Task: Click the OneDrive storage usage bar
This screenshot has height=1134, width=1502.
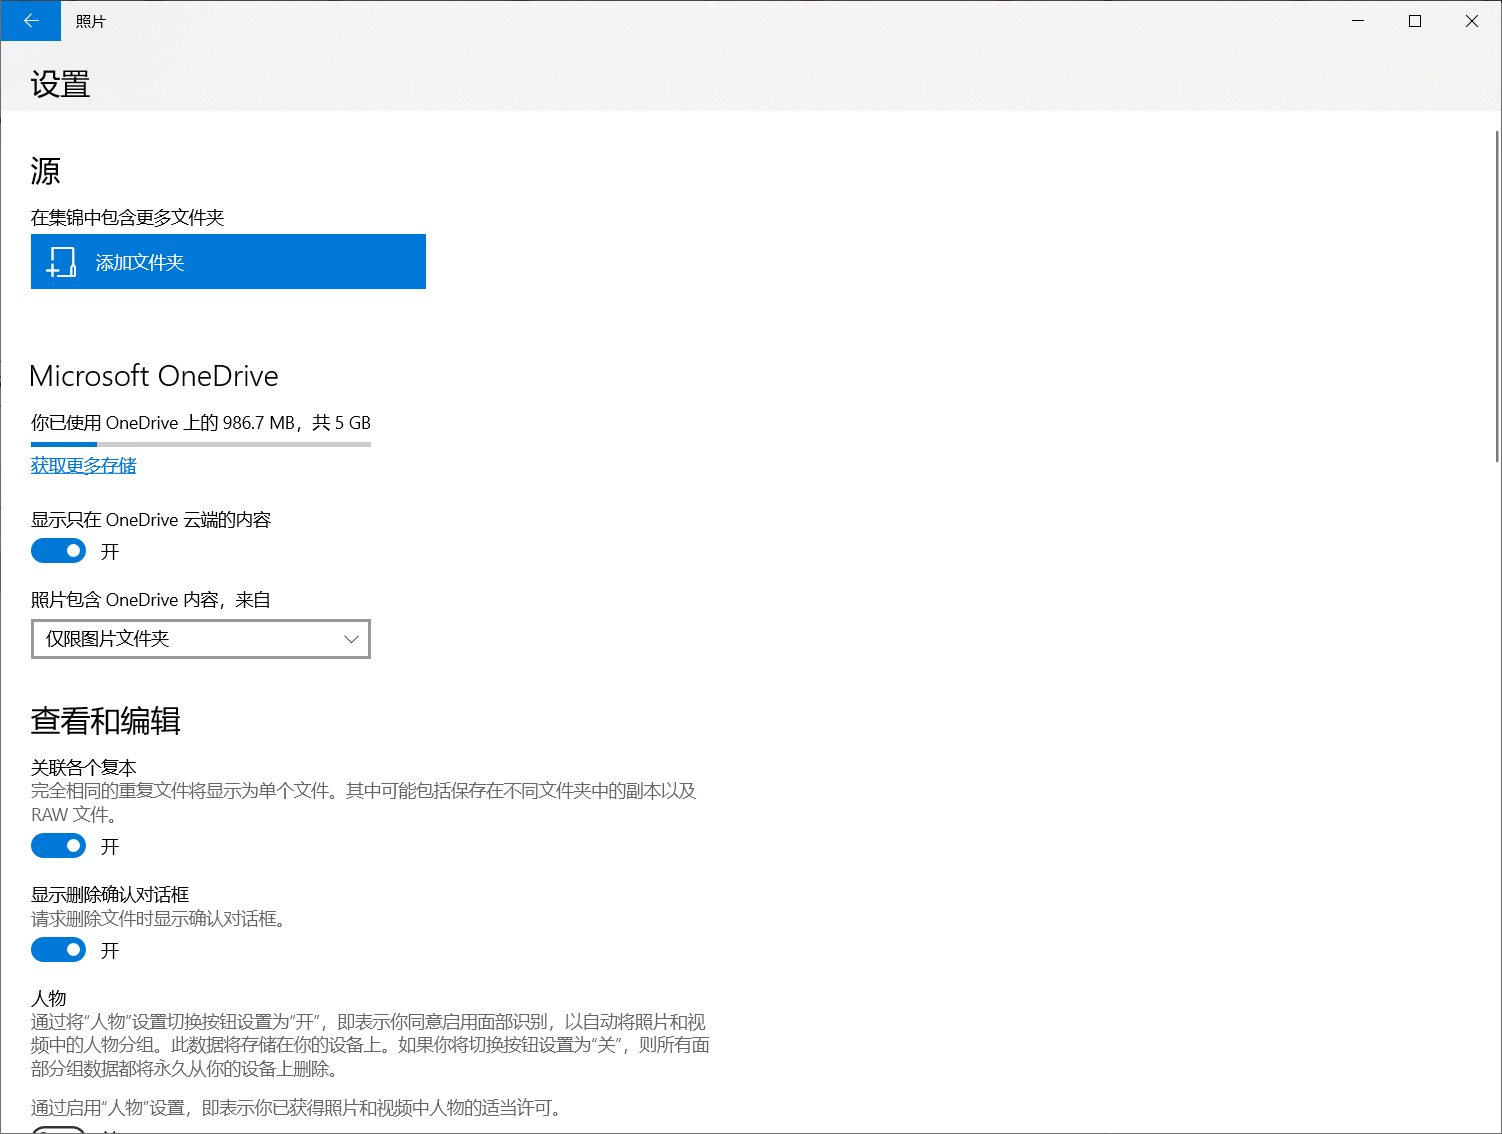Action: tap(201, 444)
